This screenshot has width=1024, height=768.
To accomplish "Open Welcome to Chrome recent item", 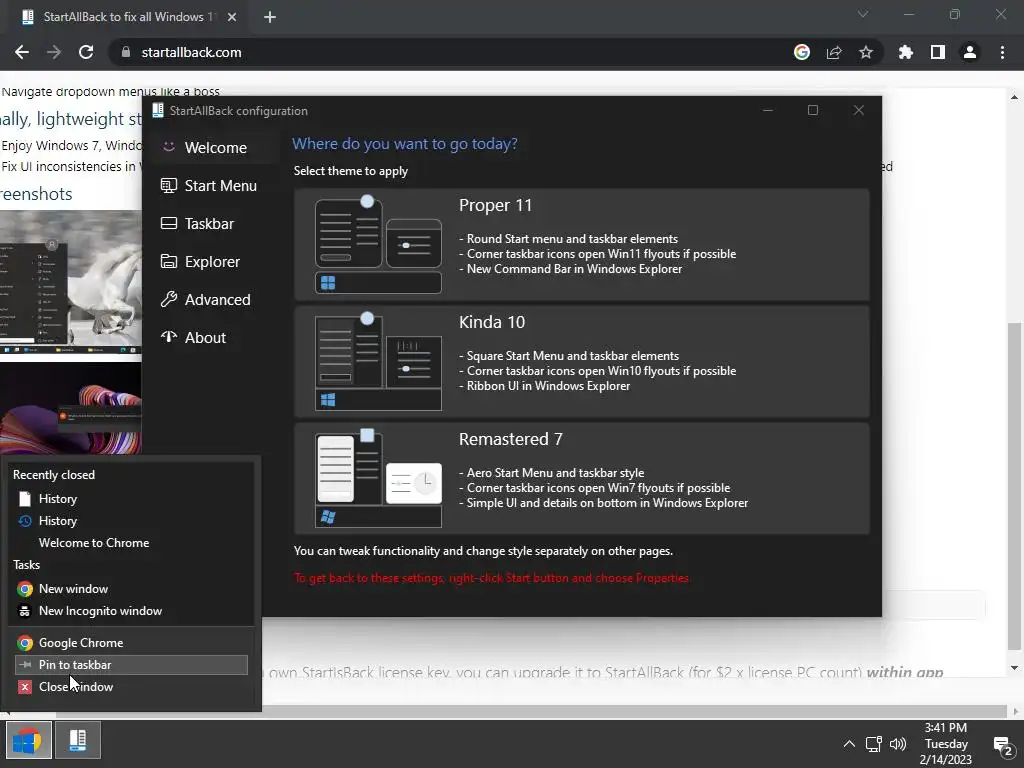I will (131, 543).
